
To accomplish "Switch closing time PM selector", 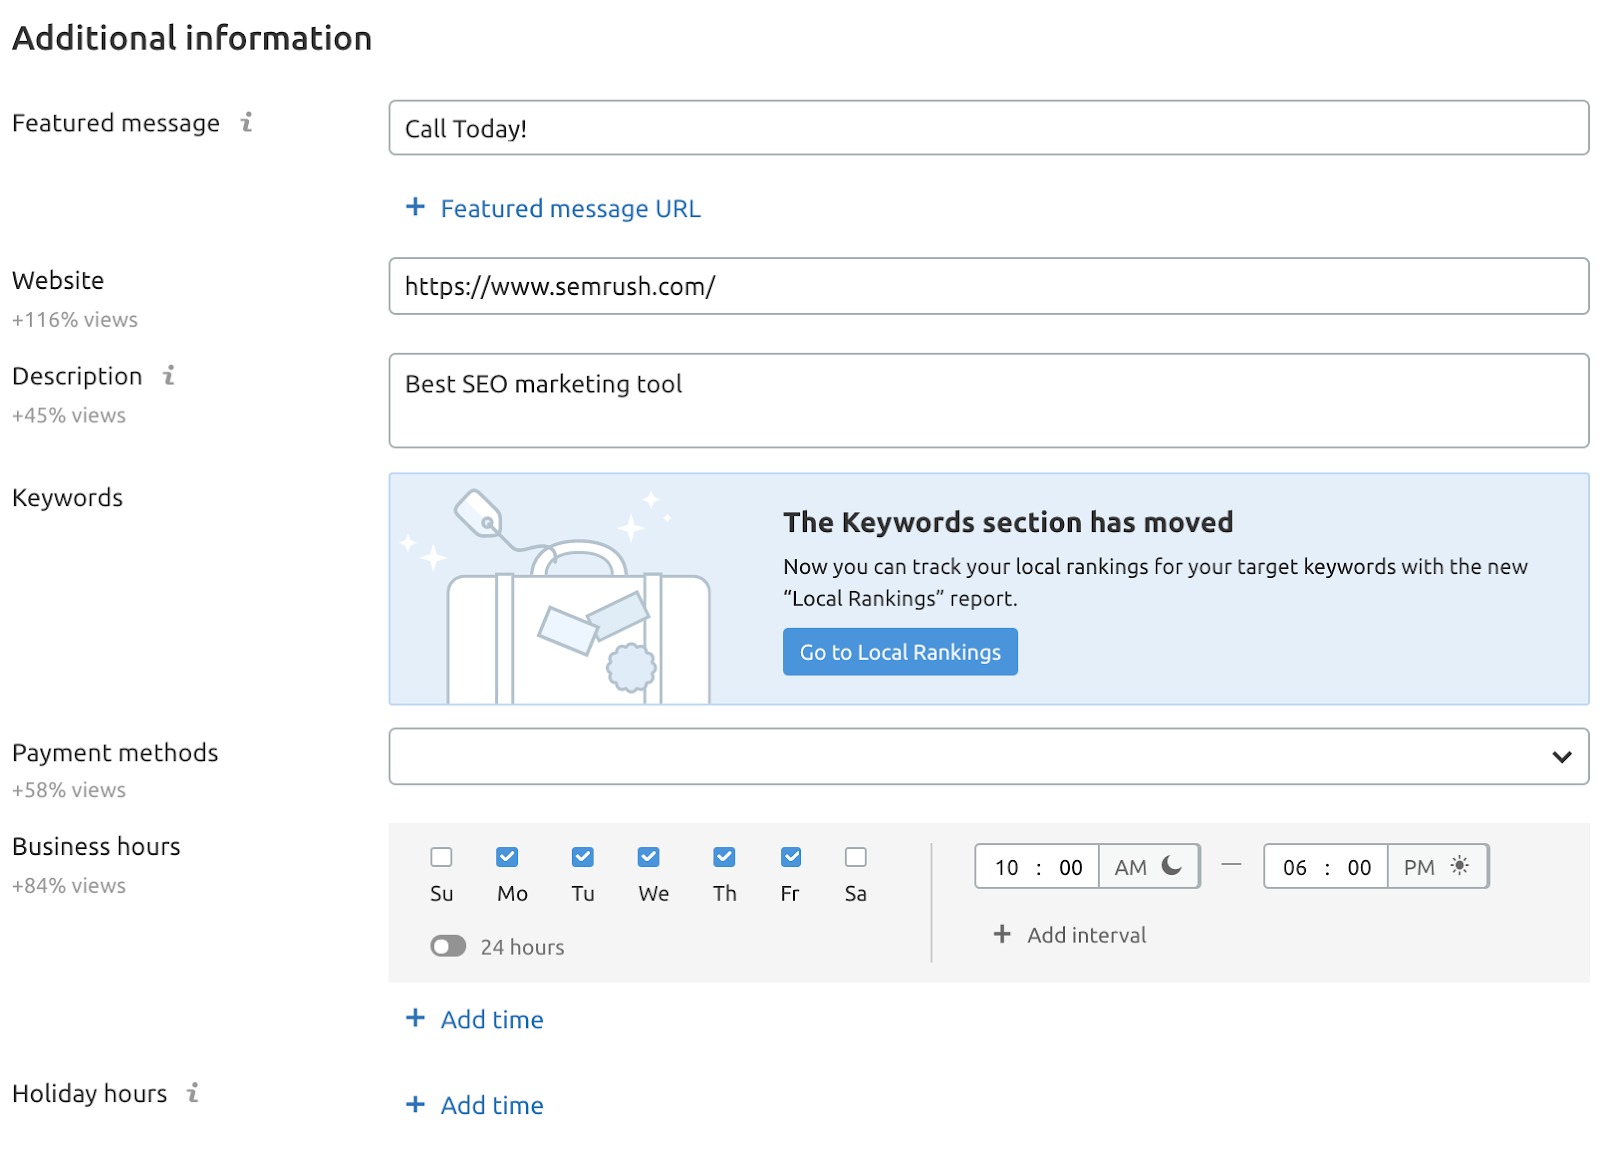I will [x=1437, y=866].
